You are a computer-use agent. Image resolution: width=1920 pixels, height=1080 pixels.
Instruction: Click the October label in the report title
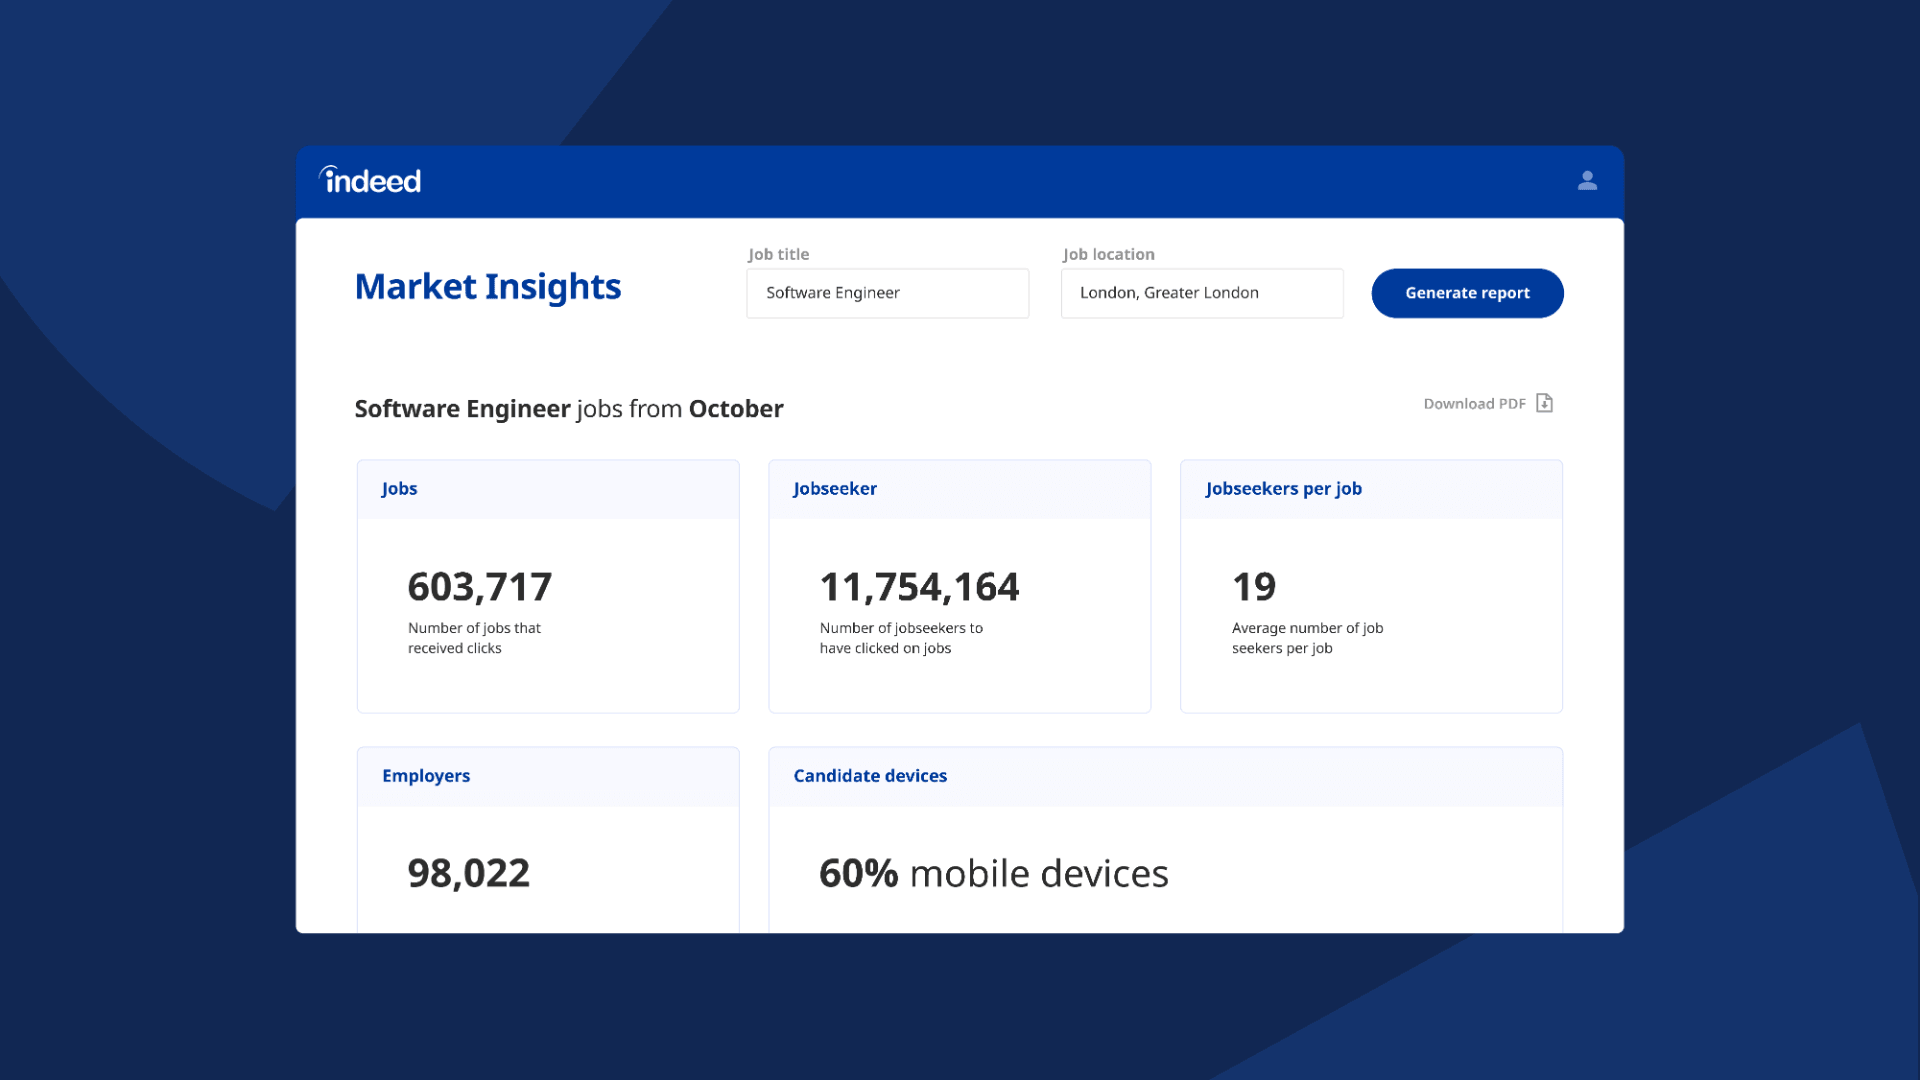pos(735,408)
